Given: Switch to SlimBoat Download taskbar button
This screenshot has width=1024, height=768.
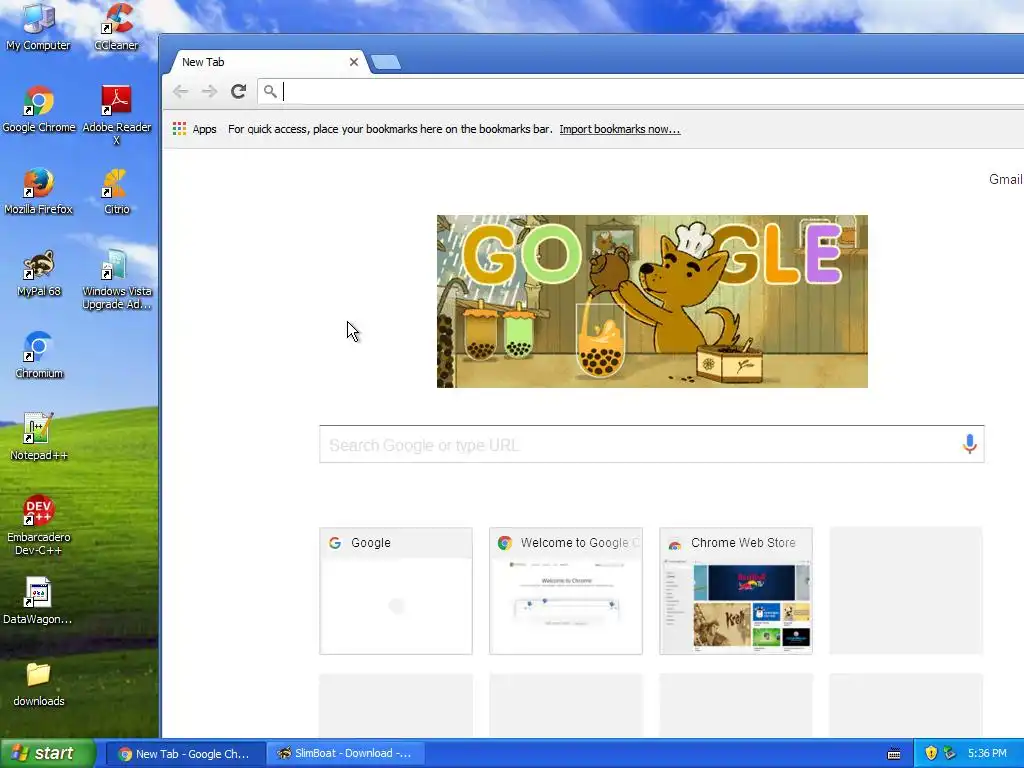Looking at the screenshot, I should point(346,754).
